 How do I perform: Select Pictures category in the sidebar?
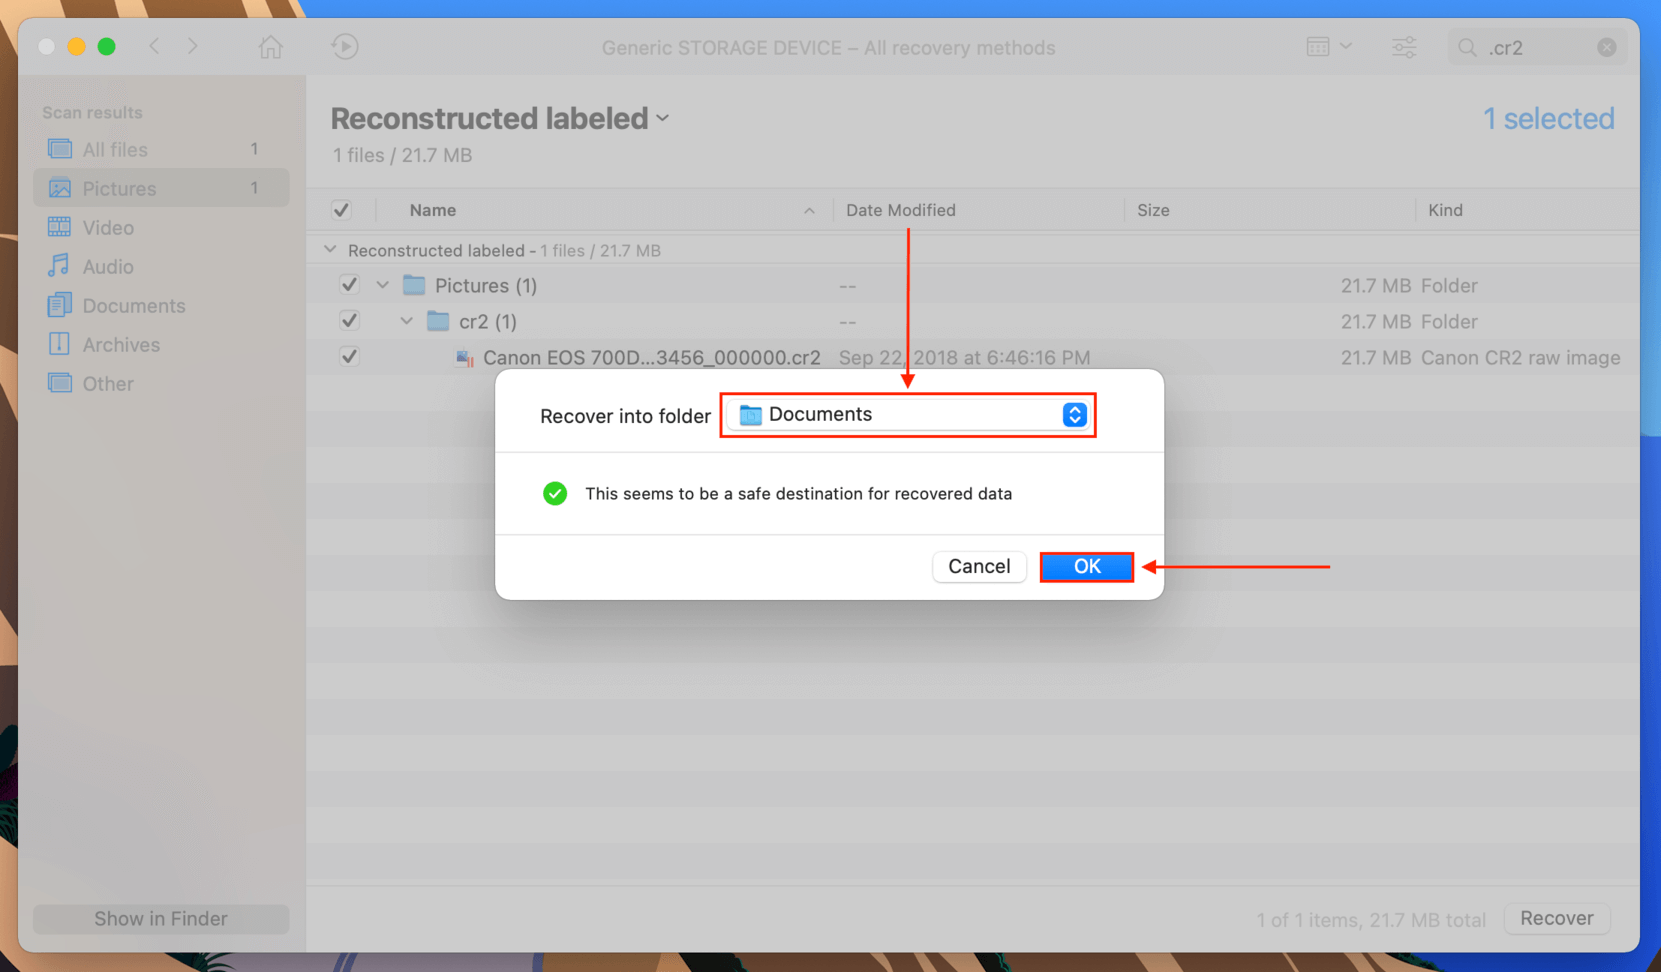pyautogui.click(x=161, y=188)
